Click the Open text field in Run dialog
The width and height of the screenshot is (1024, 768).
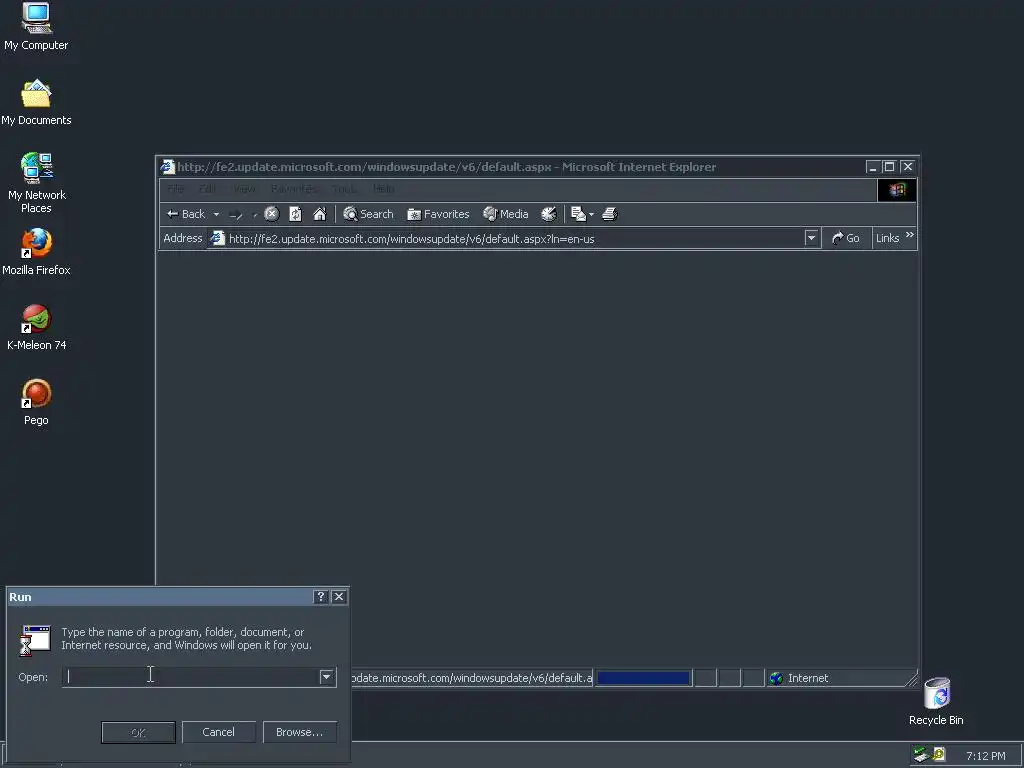point(191,677)
